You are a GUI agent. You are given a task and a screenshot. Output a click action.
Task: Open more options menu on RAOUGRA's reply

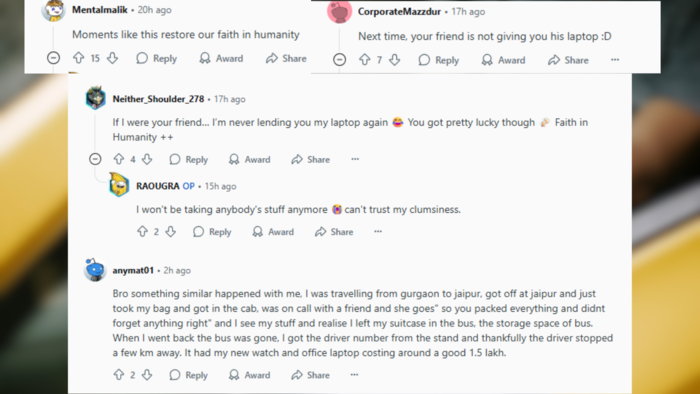[378, 231]
